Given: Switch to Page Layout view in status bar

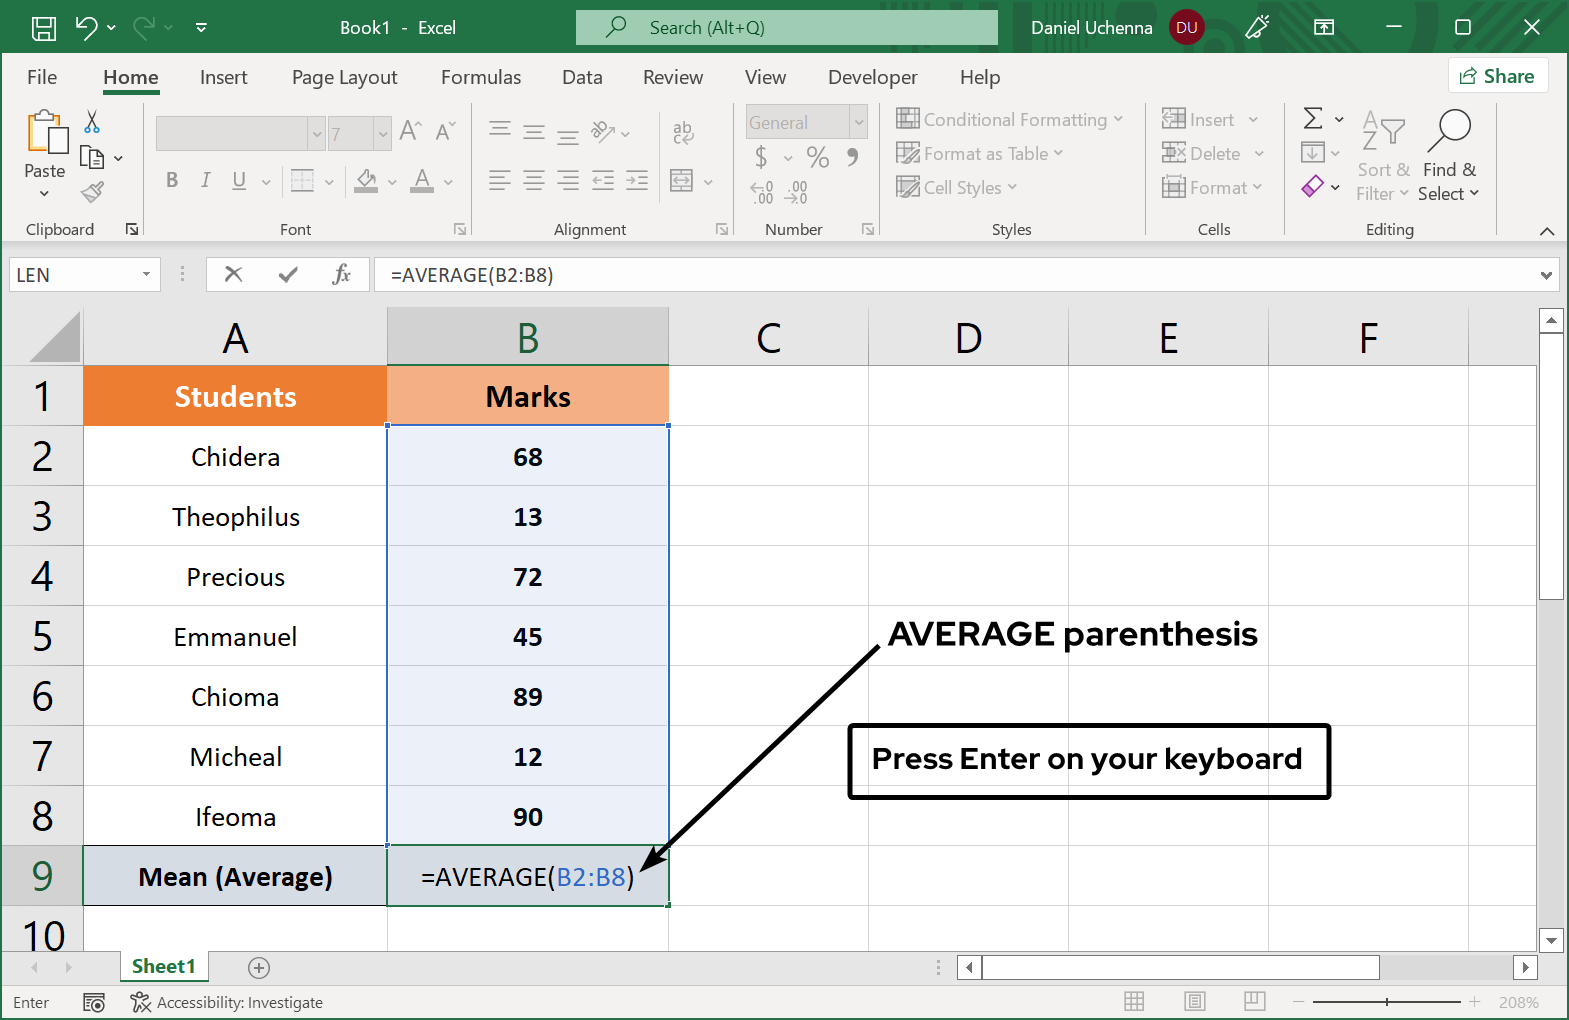Looking at the screenshot, I should click(x=1194, y=1002).
